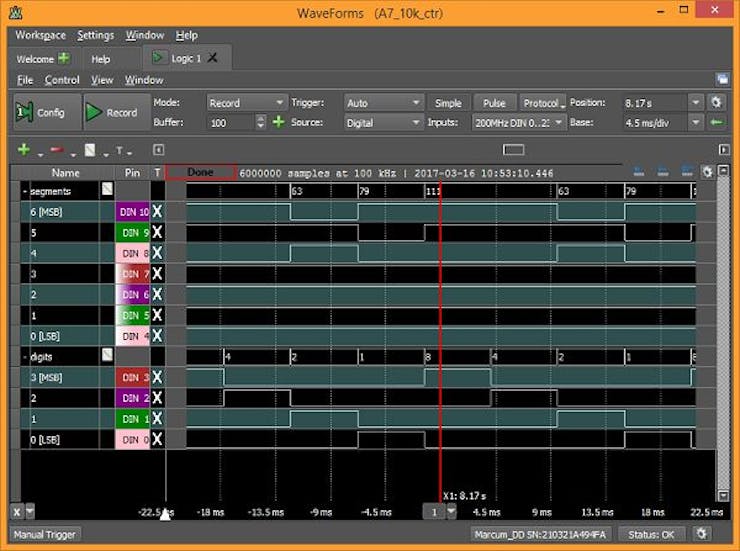This screenshot has height=551, width=740.
Task: Click green plus icon next to Buffer
Action: click(x=278, y=122)
